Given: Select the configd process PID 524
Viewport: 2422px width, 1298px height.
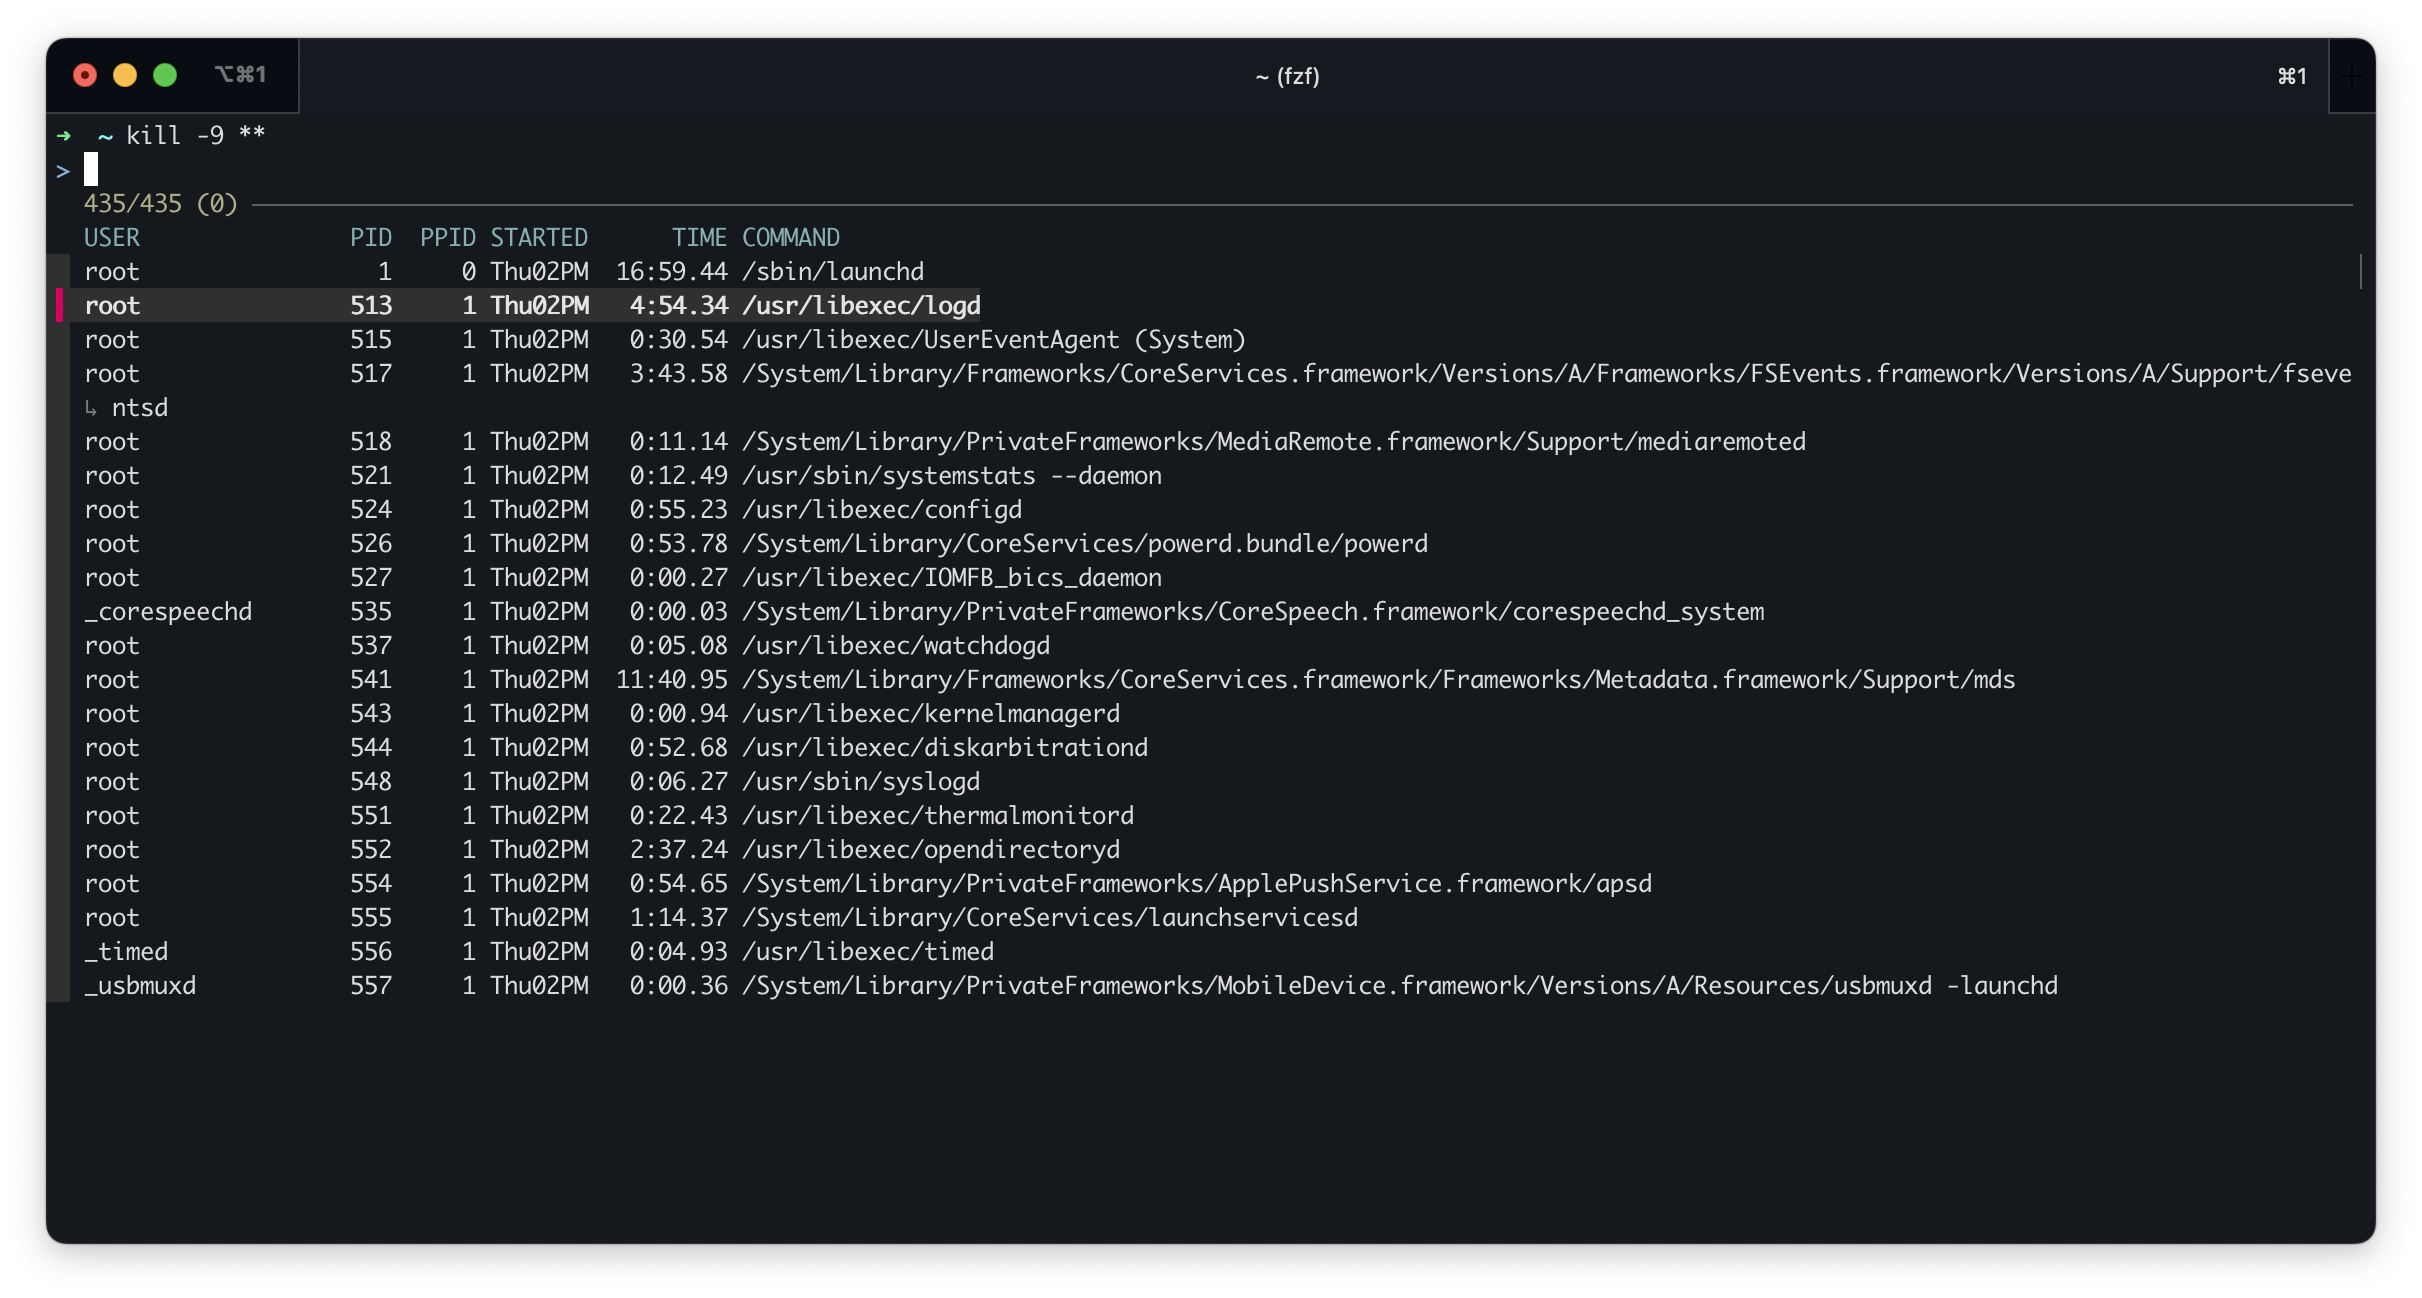Looking at the screenshot, I should pyautogui.click(x=880, y=510).
